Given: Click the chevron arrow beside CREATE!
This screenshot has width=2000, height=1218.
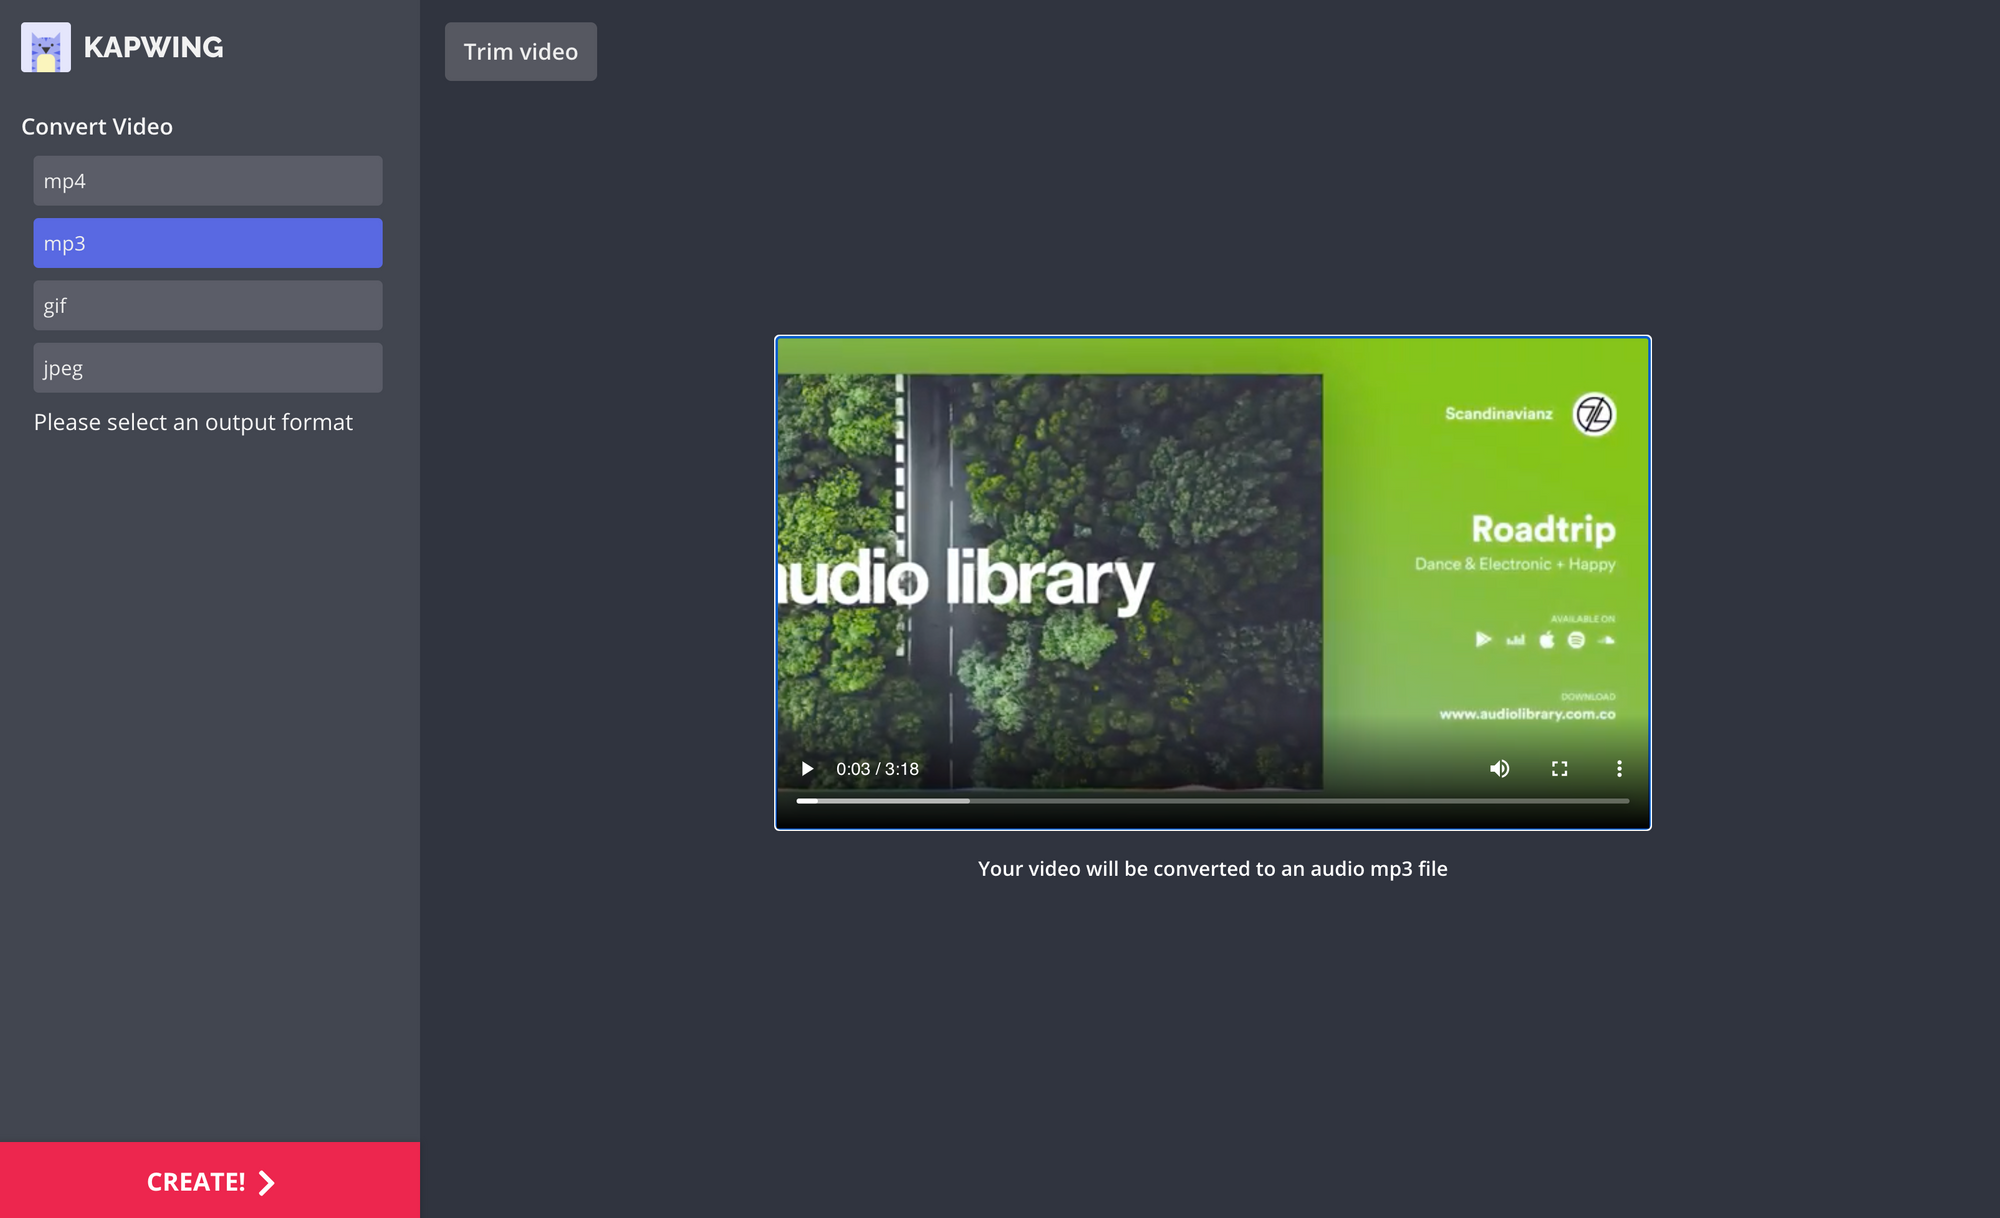Looking at the screenshot, I should pos(267,1183).
